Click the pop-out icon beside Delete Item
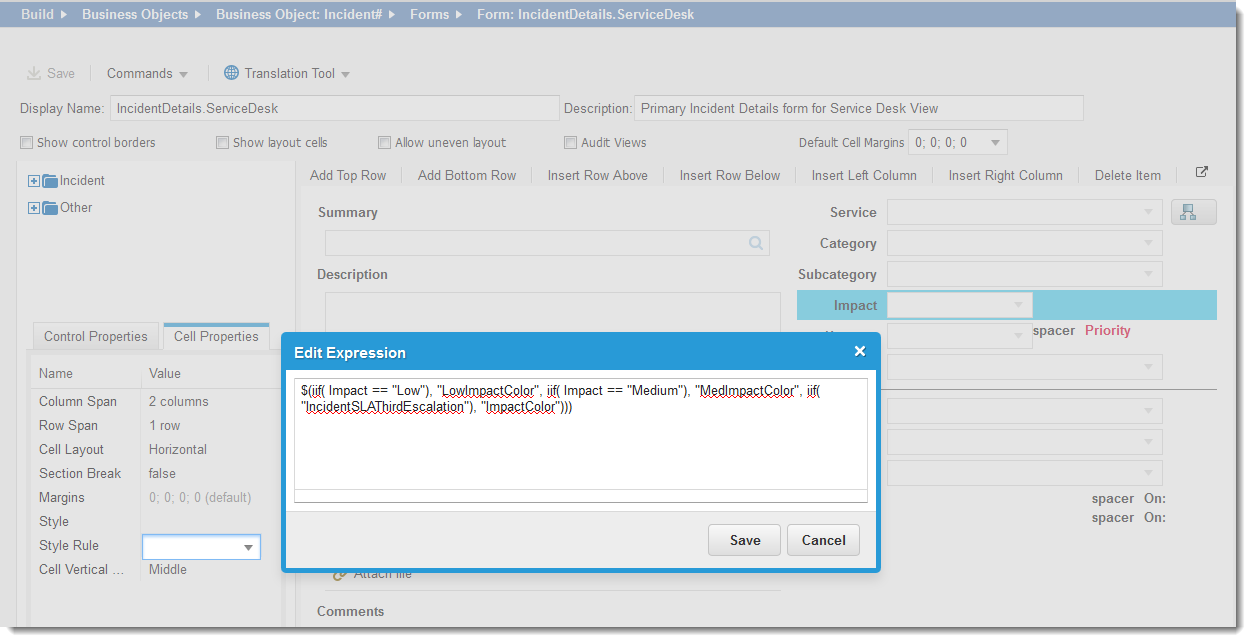 coord(1202,172)
